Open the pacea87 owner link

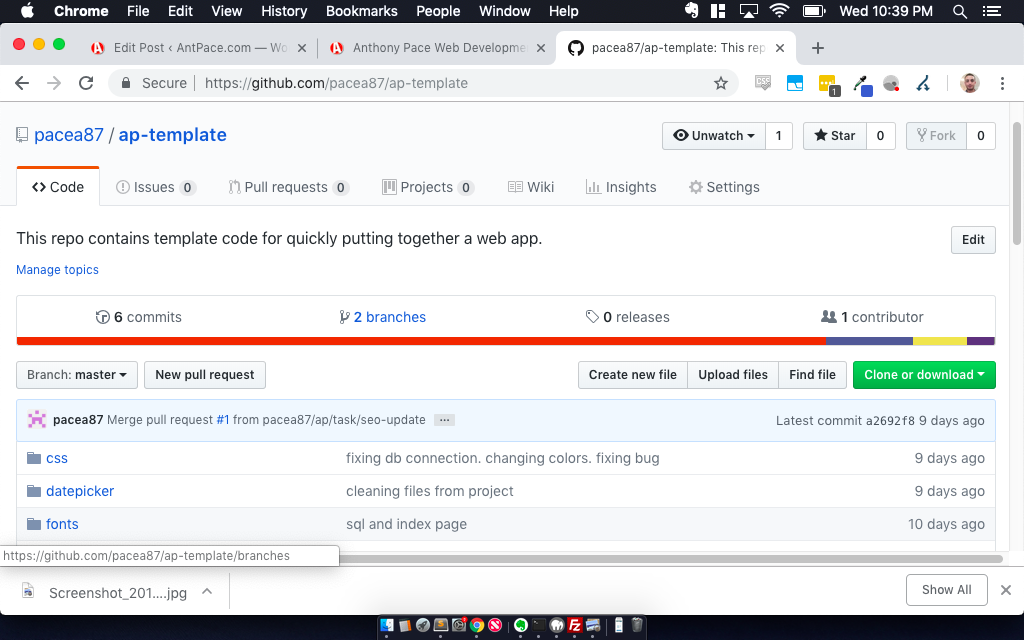[69, 135]
